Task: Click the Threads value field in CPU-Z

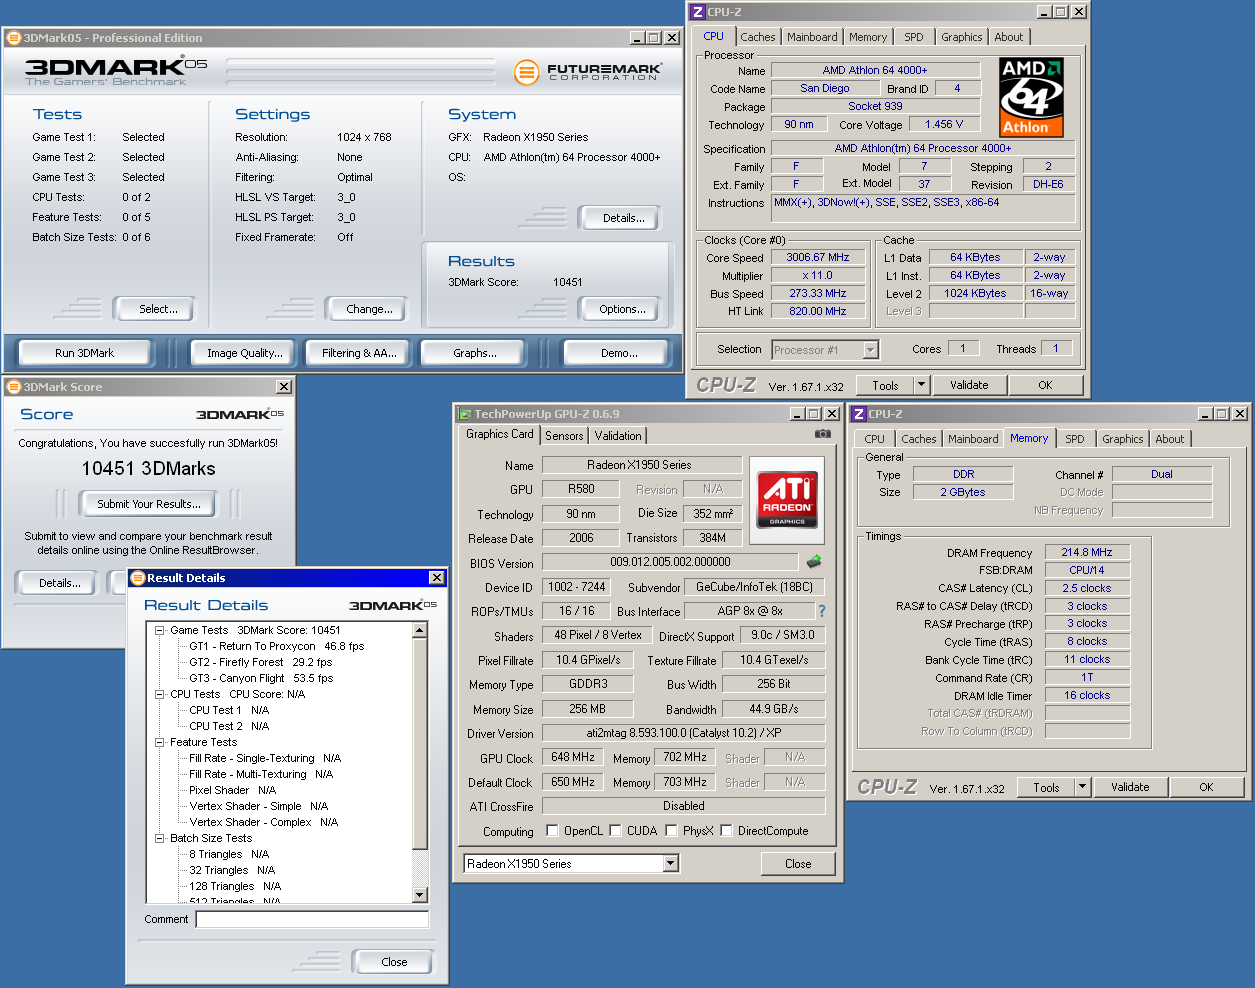Action: pyautogui.click(x=1056, y=348)
